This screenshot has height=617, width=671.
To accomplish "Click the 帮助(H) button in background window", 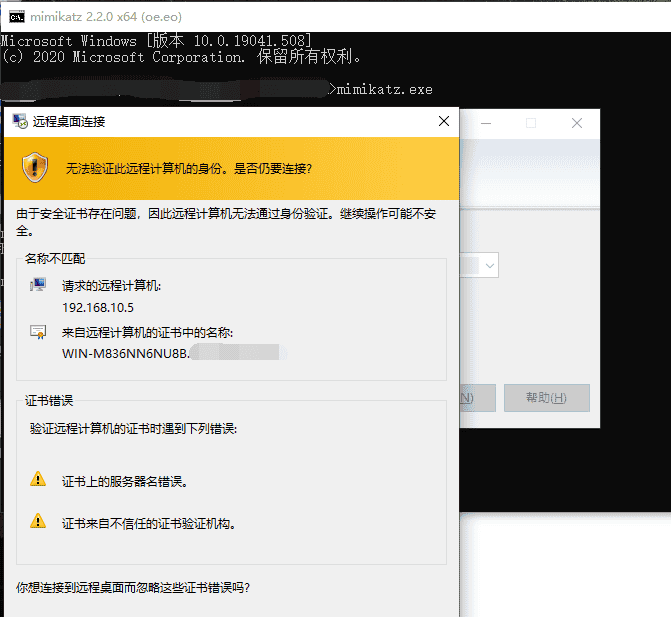I will [546, 398].
